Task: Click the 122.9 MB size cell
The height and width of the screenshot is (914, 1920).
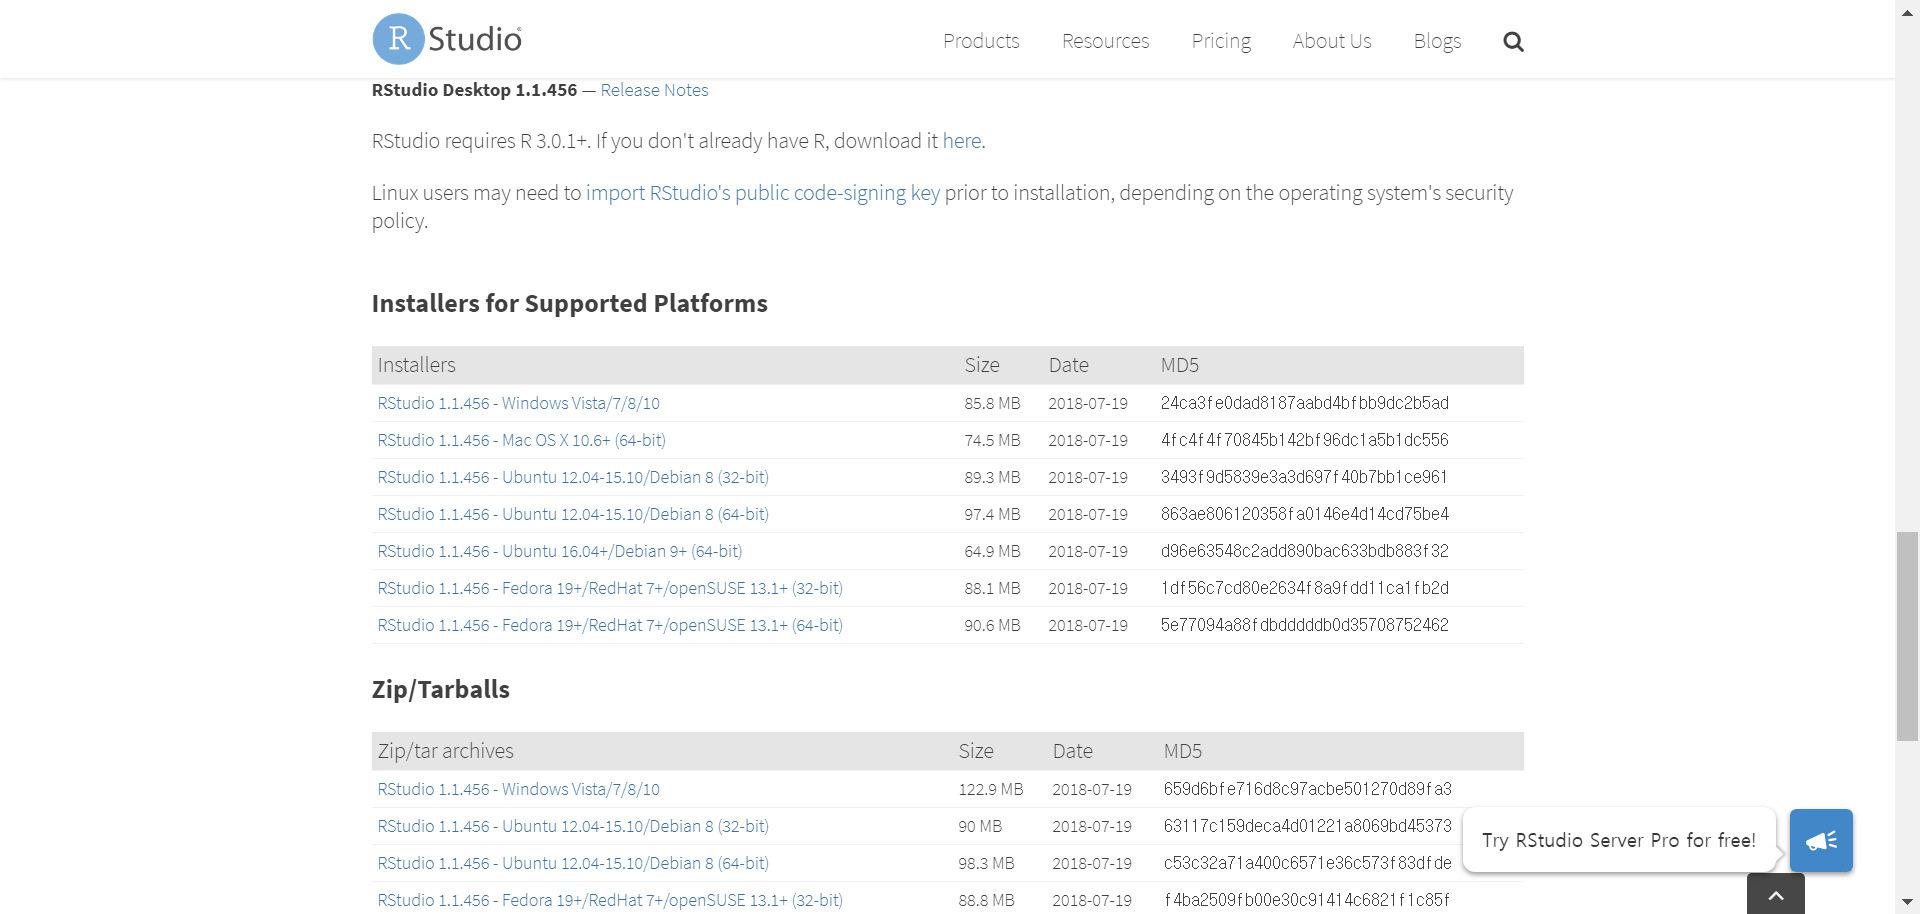Action: (990, 789)
